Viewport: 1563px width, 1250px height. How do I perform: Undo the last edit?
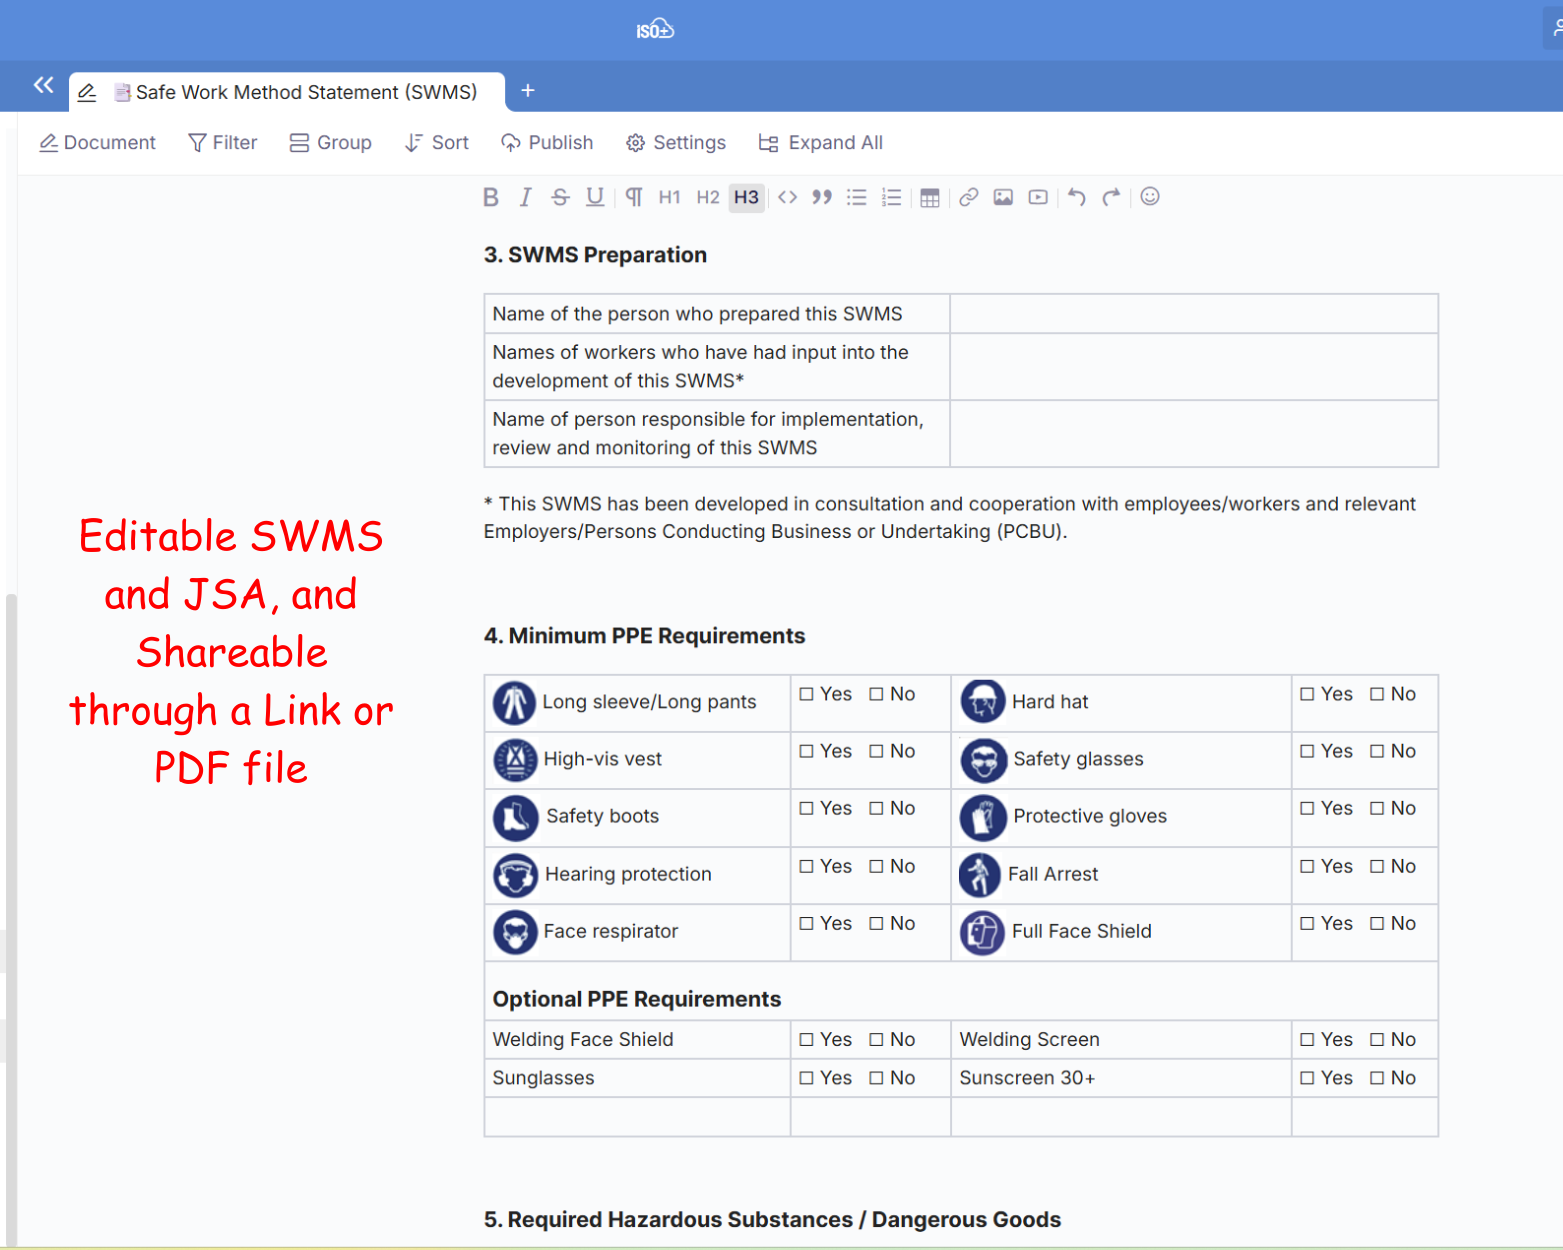pos(1076,197)
